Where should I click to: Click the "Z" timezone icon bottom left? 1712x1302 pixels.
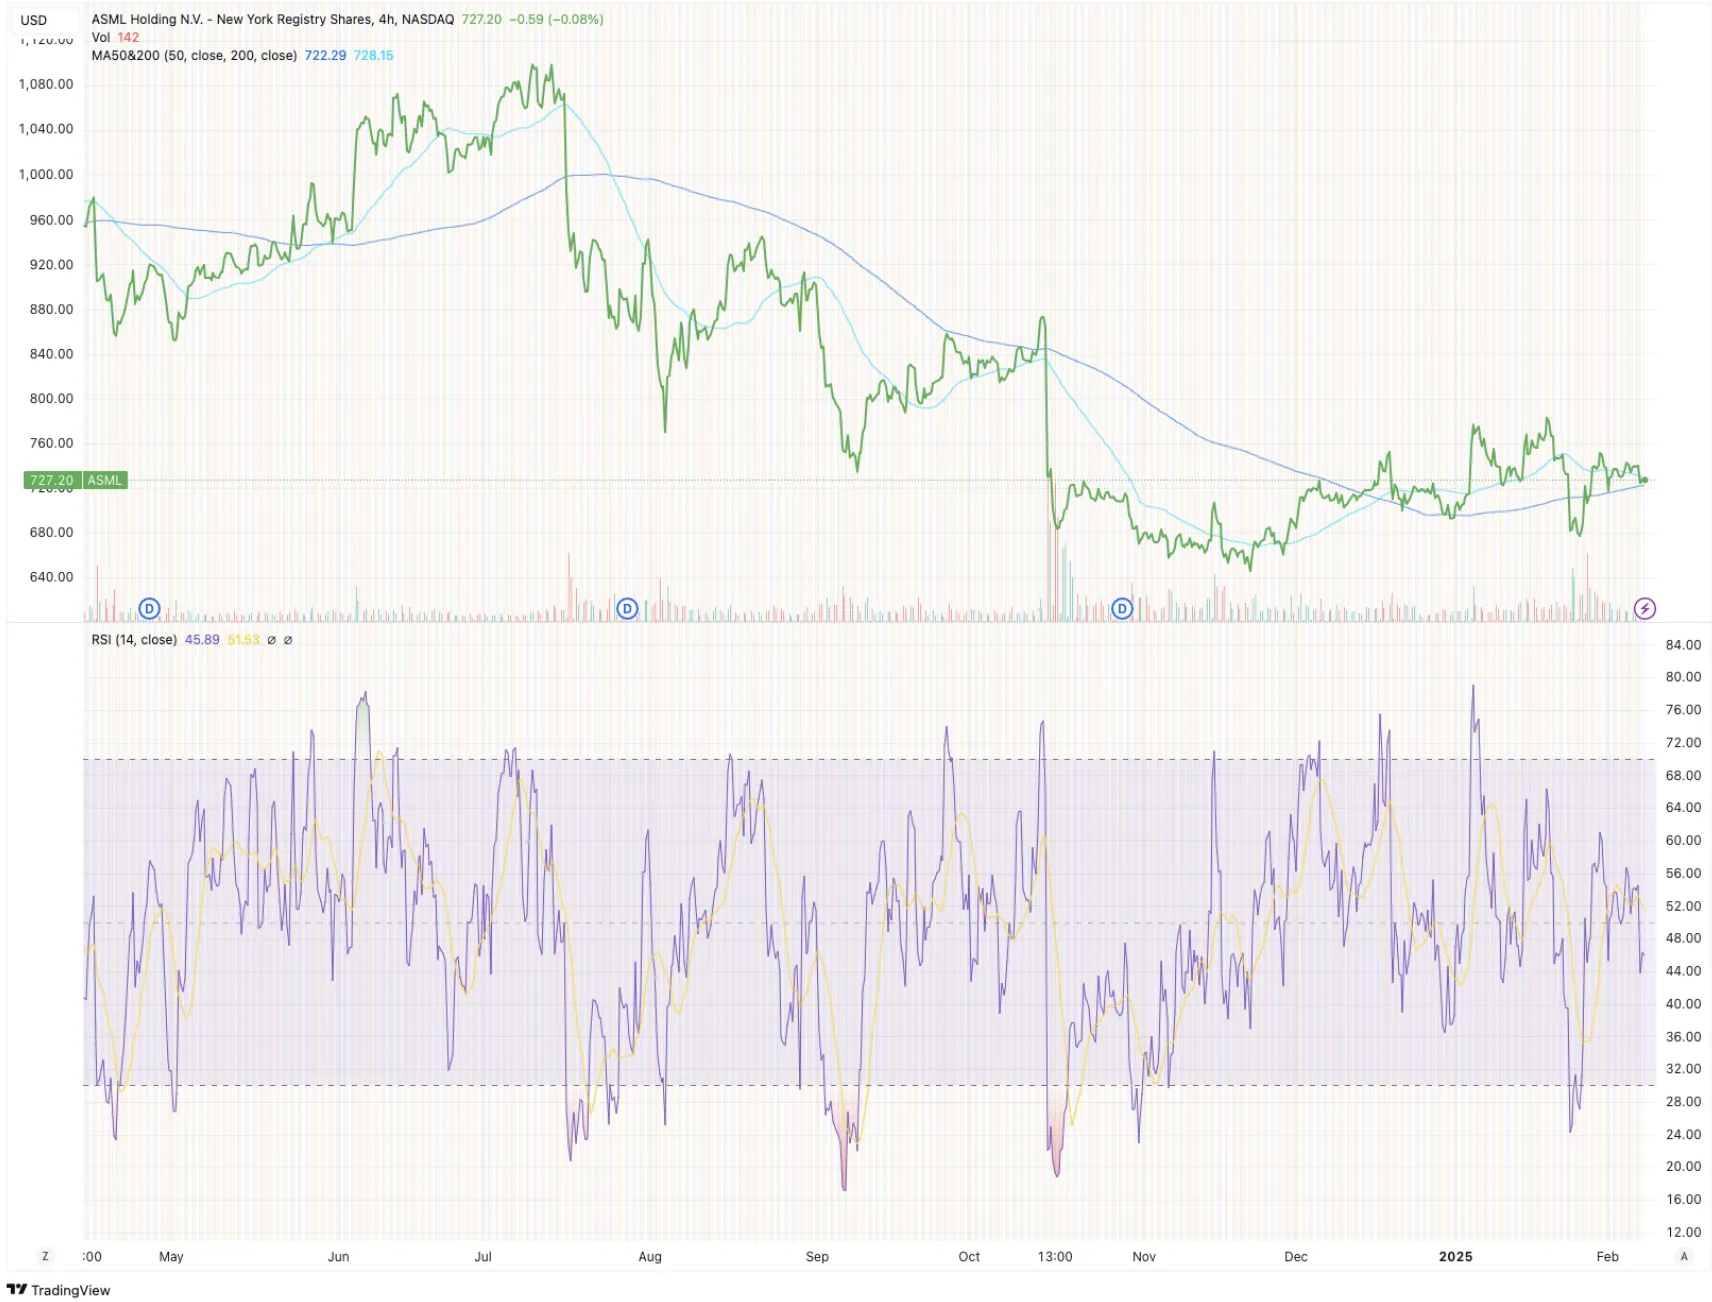(x=44, y=1256)
